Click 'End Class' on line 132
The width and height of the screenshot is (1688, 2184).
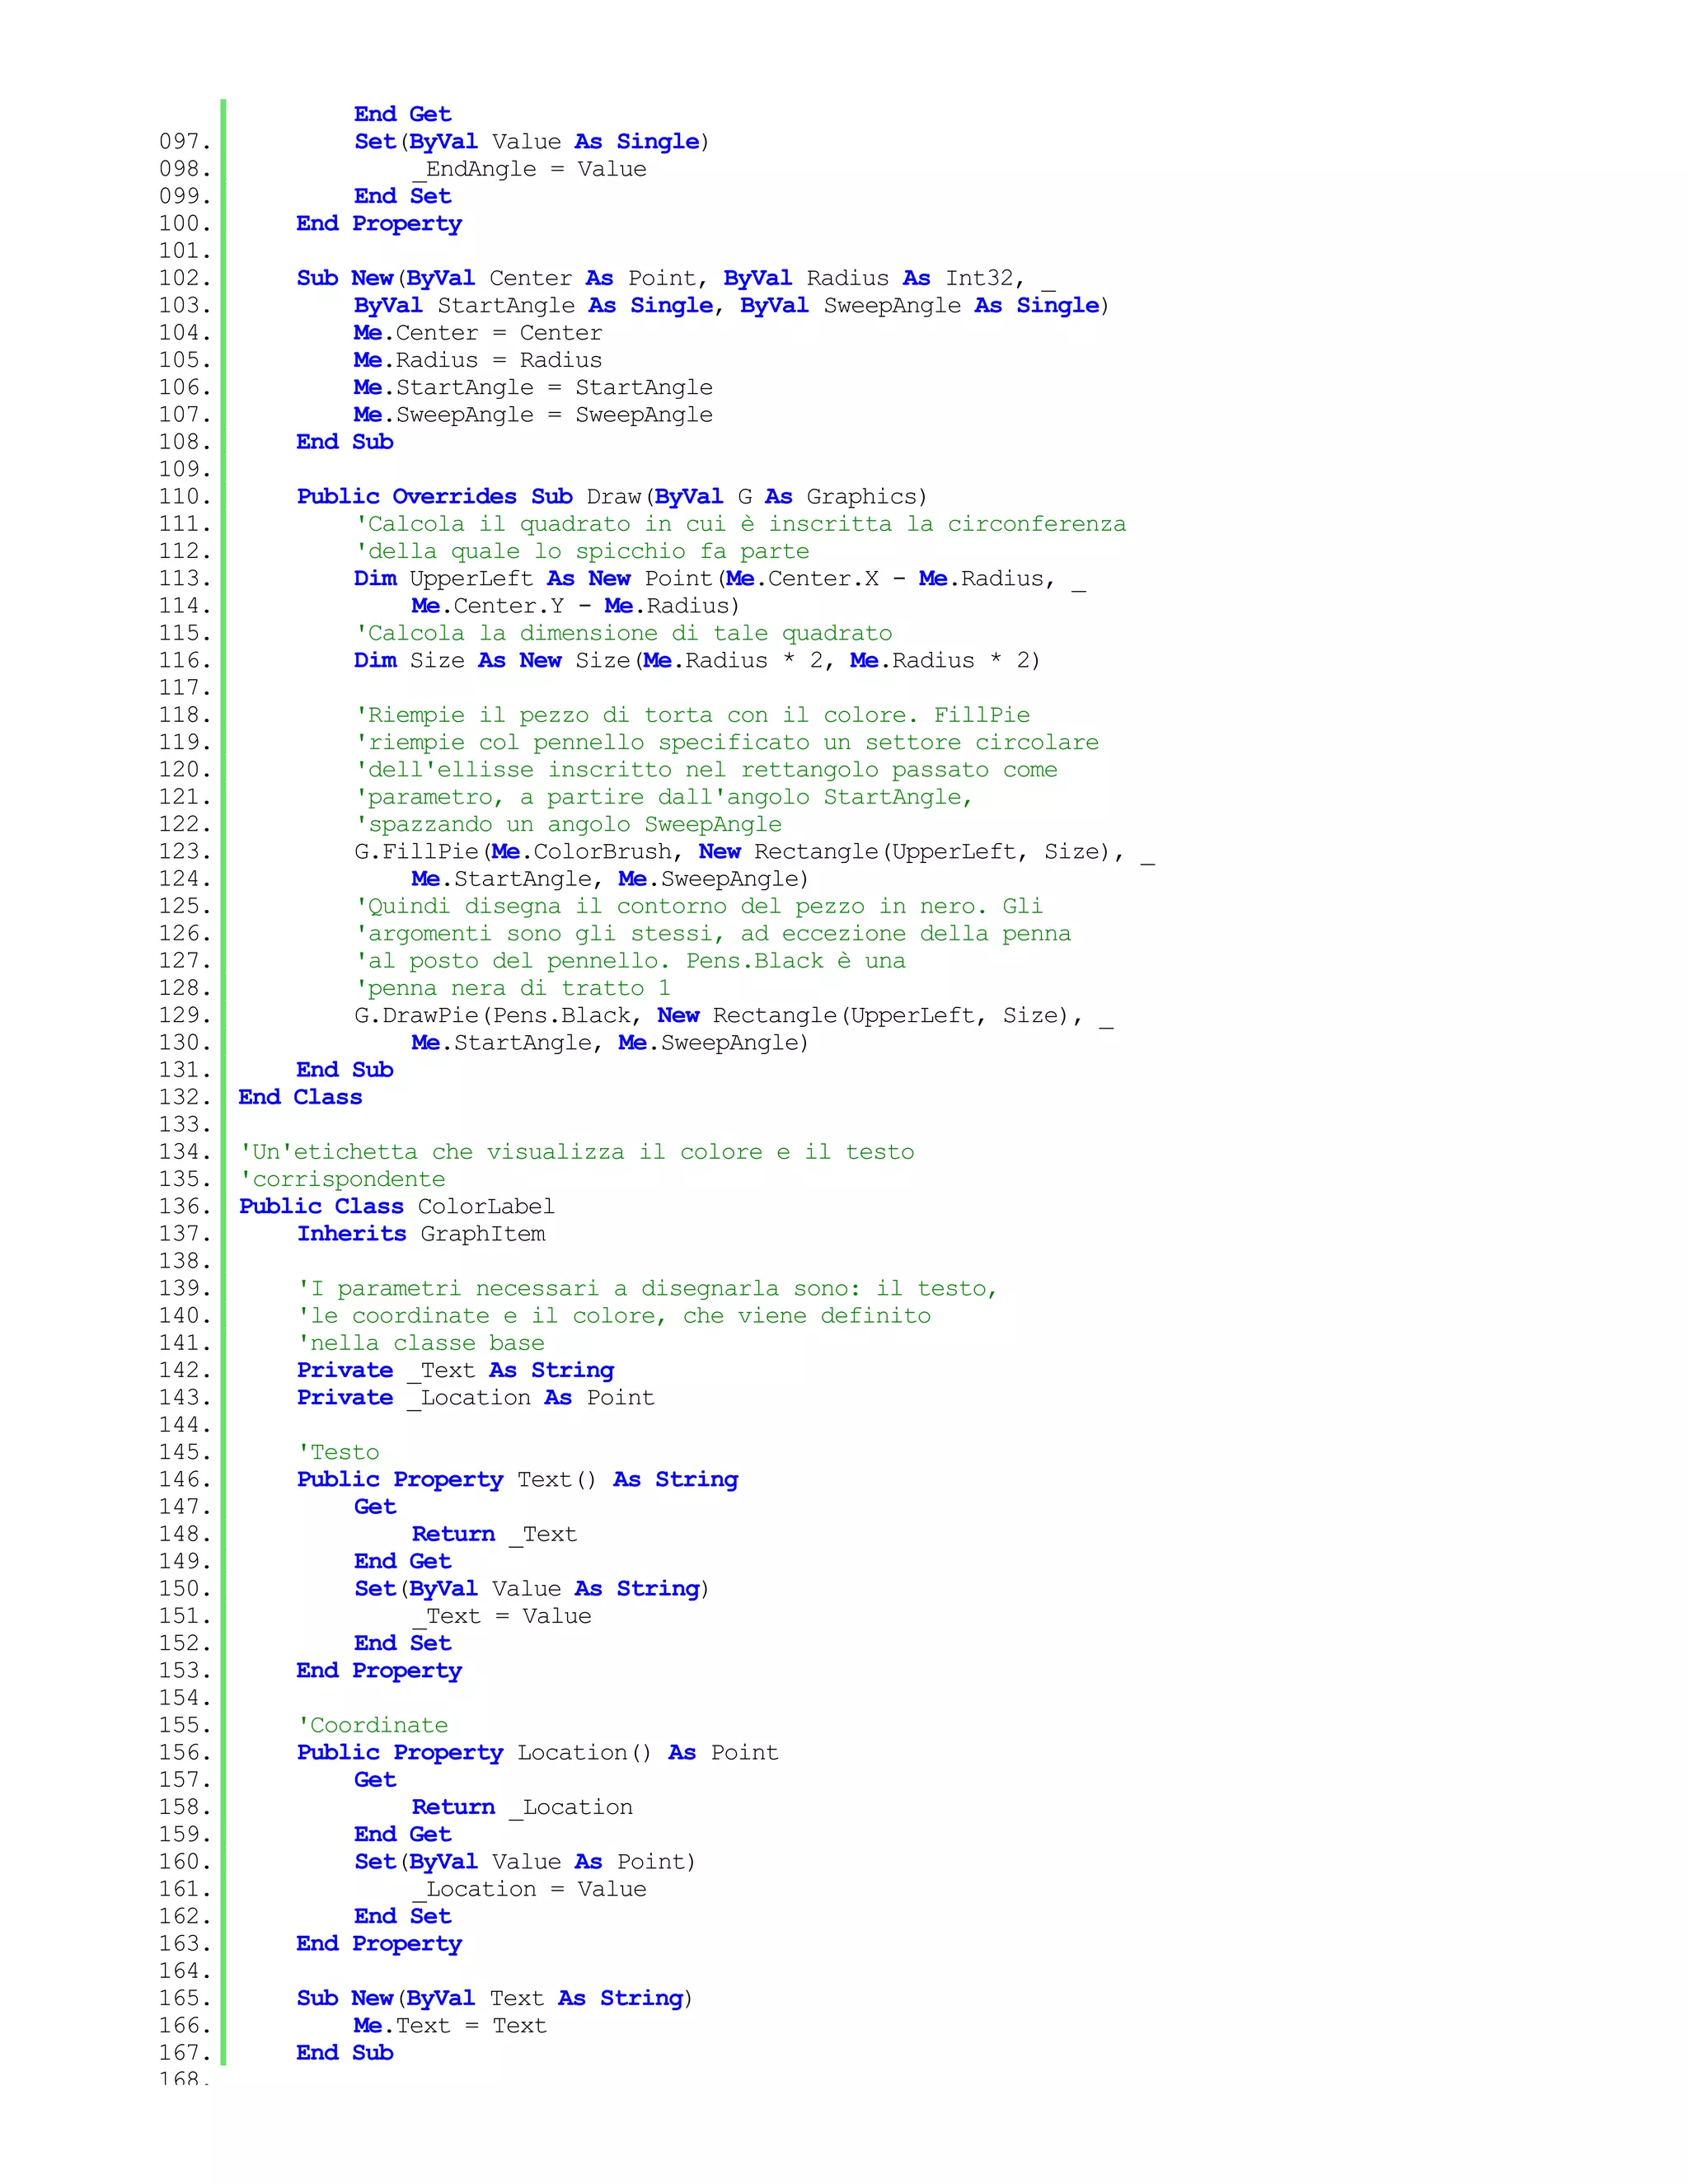300,1097
